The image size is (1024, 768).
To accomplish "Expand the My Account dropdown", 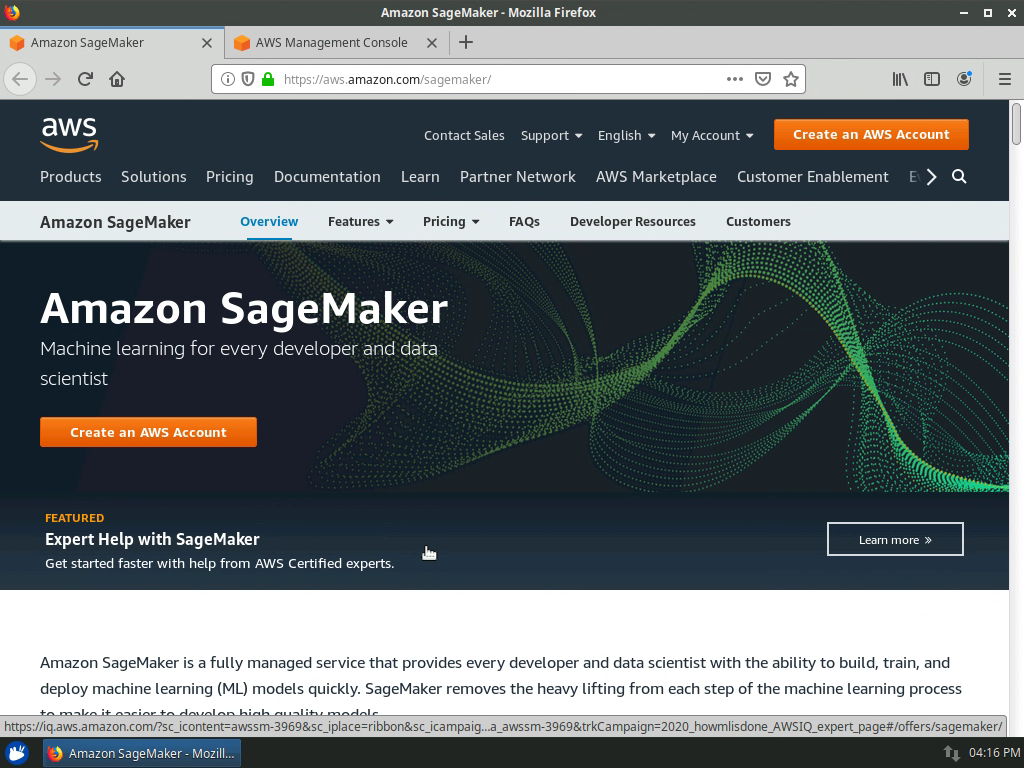I will point(712,135).
